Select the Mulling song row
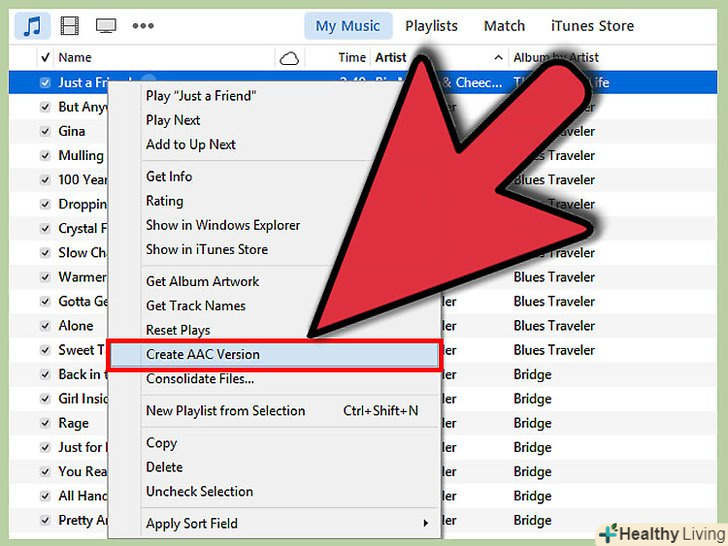Screen dimensions: 728x546 (81, 156)
